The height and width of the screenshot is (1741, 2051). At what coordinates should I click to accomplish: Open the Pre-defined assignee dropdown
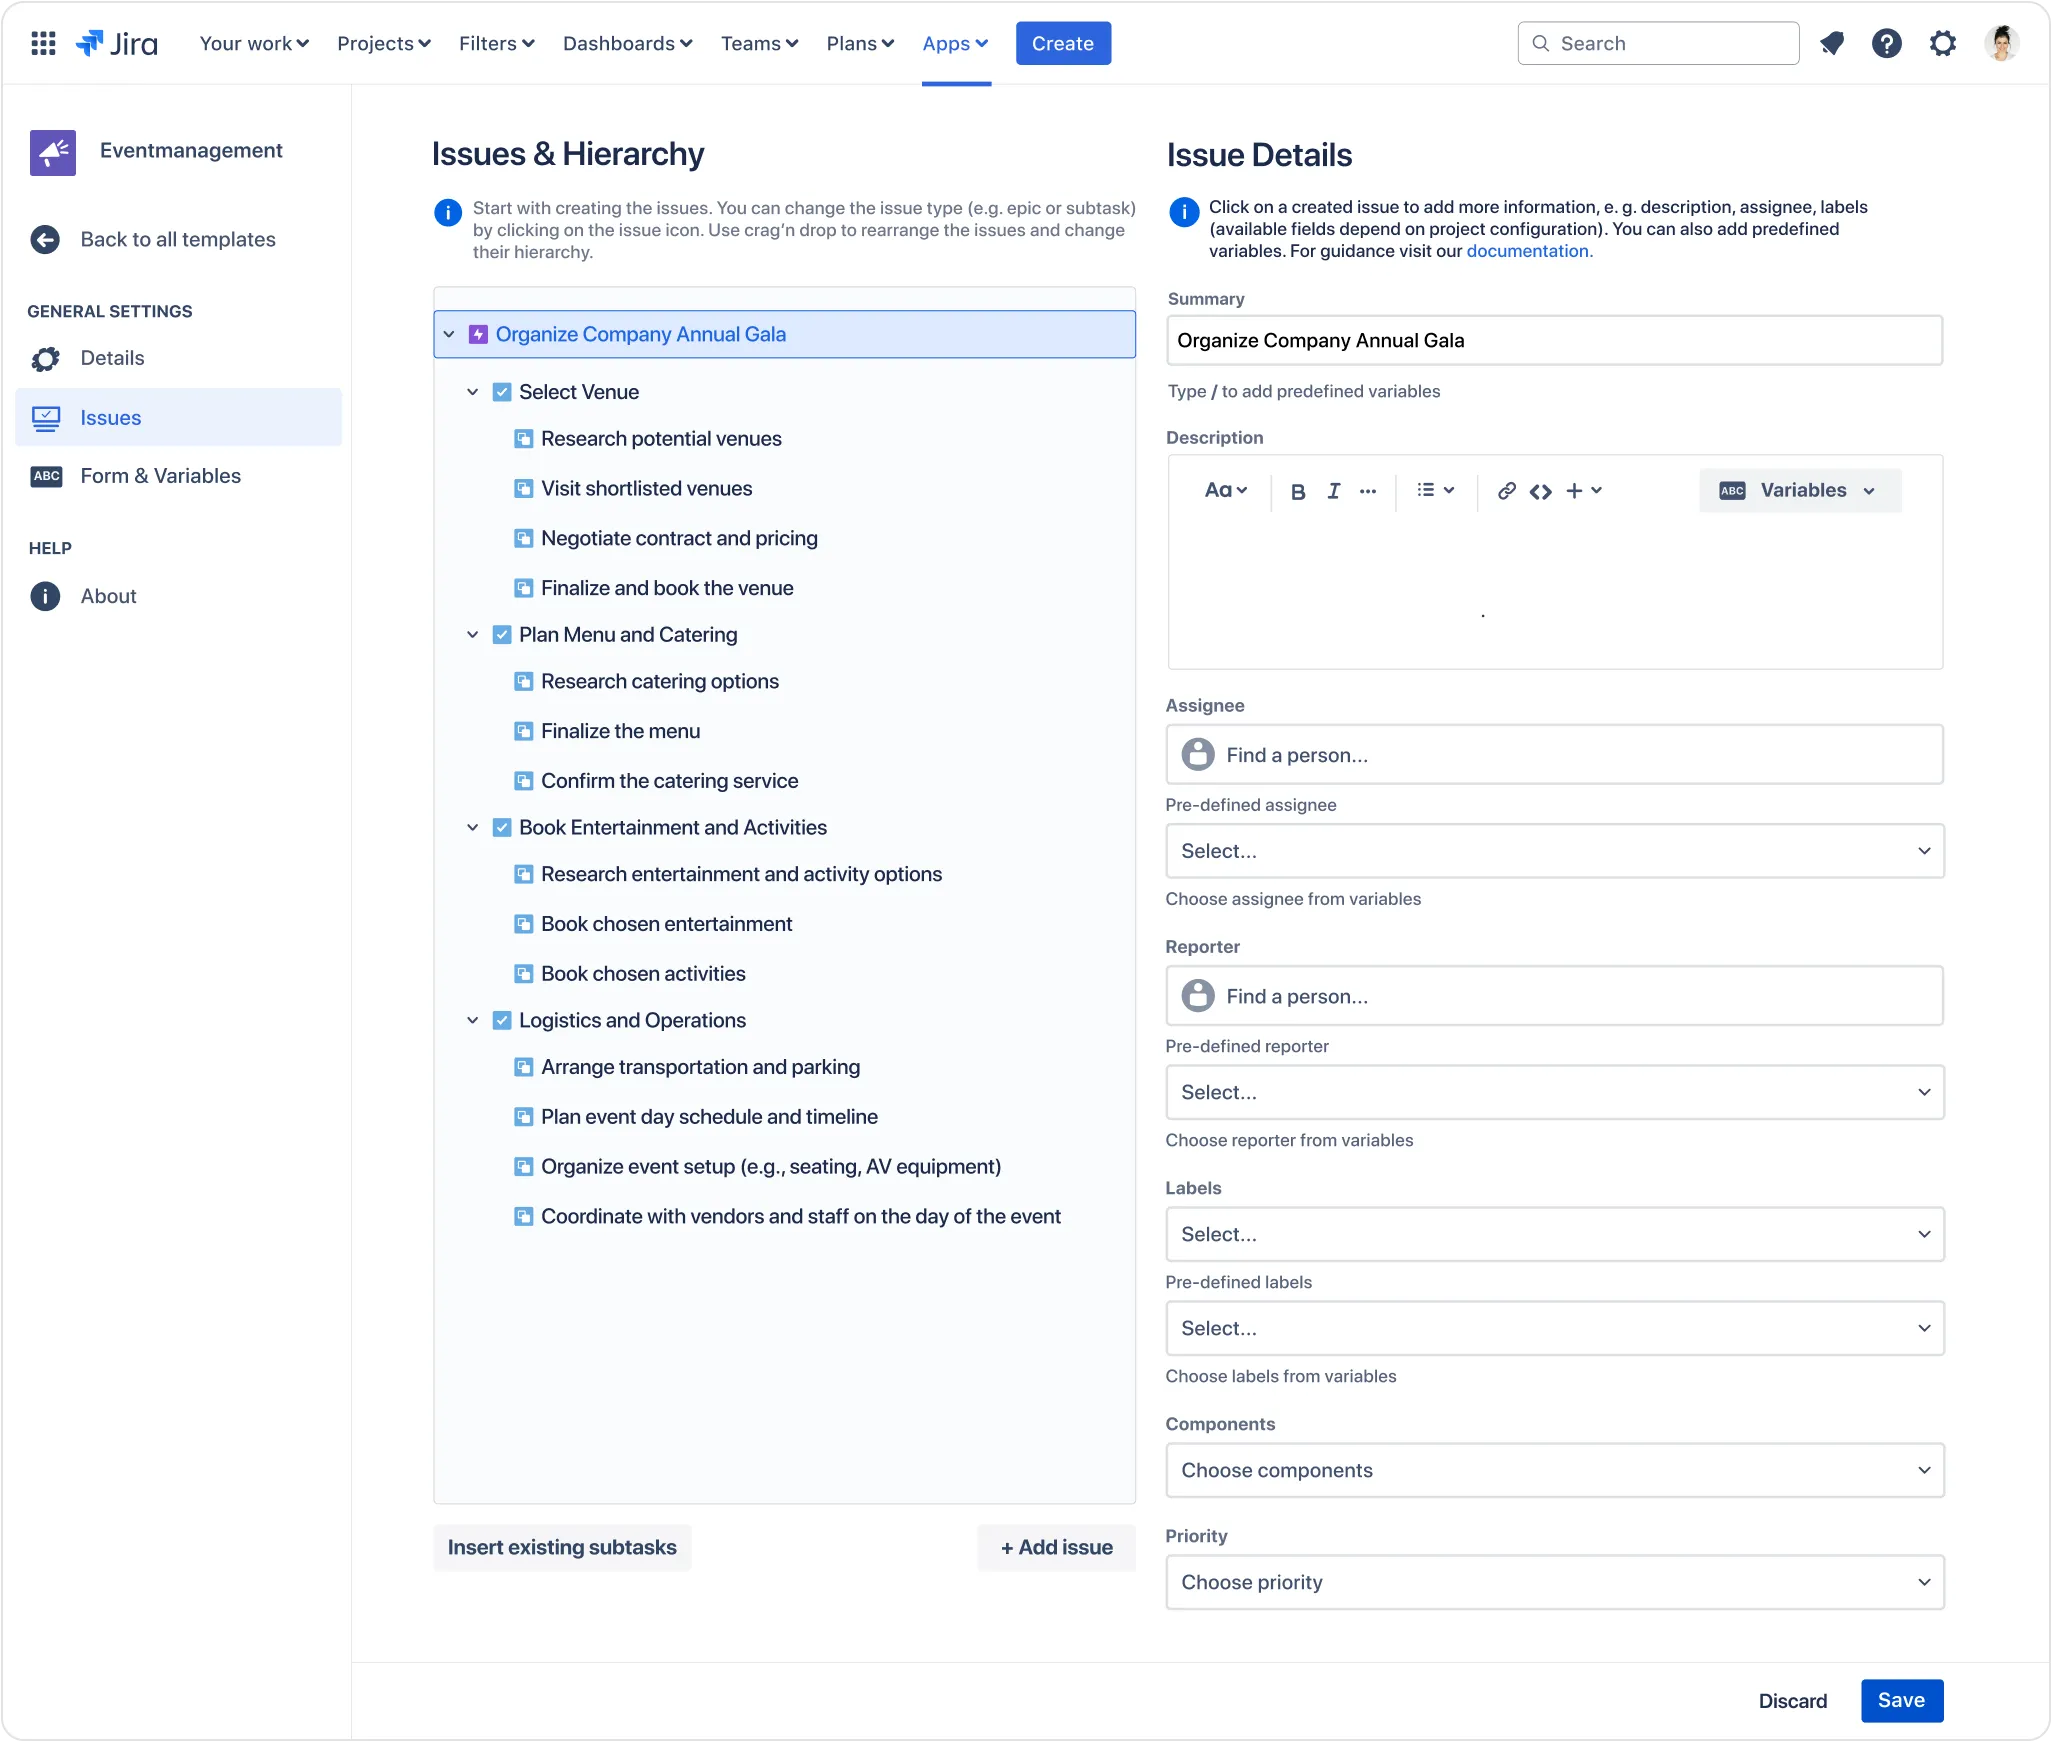(x=1555, y=851)
